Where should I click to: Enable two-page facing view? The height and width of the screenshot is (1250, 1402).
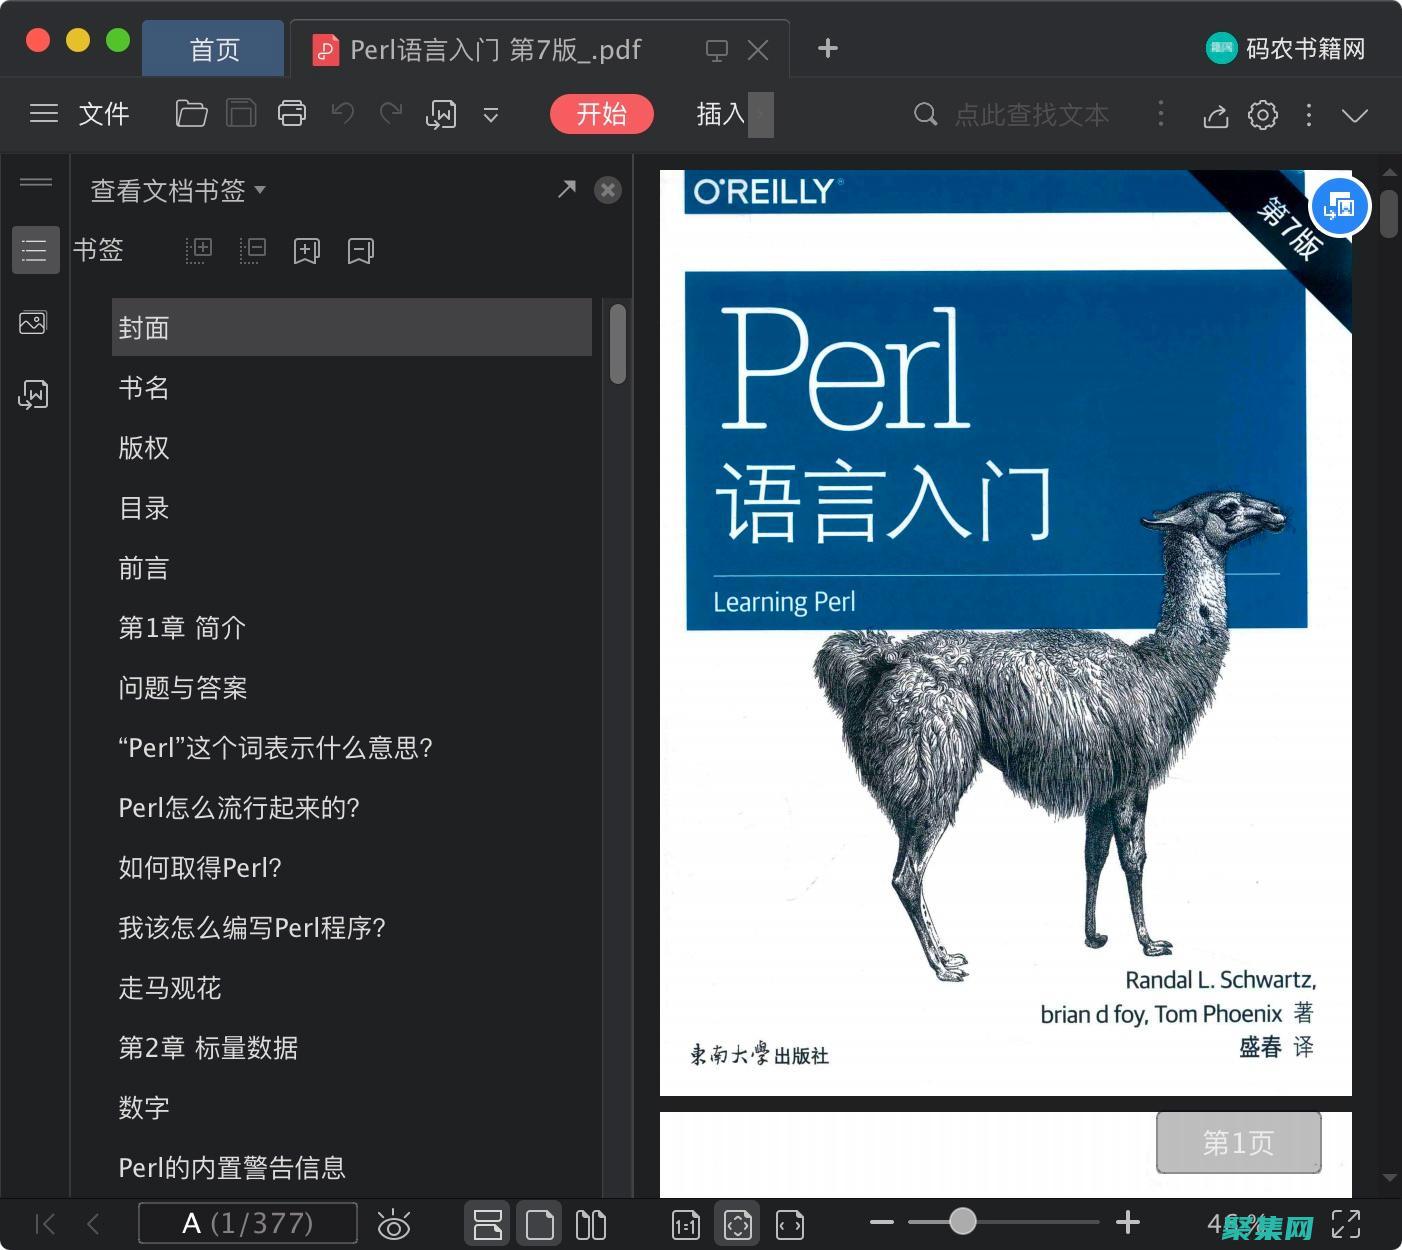tap(591, 1223)
